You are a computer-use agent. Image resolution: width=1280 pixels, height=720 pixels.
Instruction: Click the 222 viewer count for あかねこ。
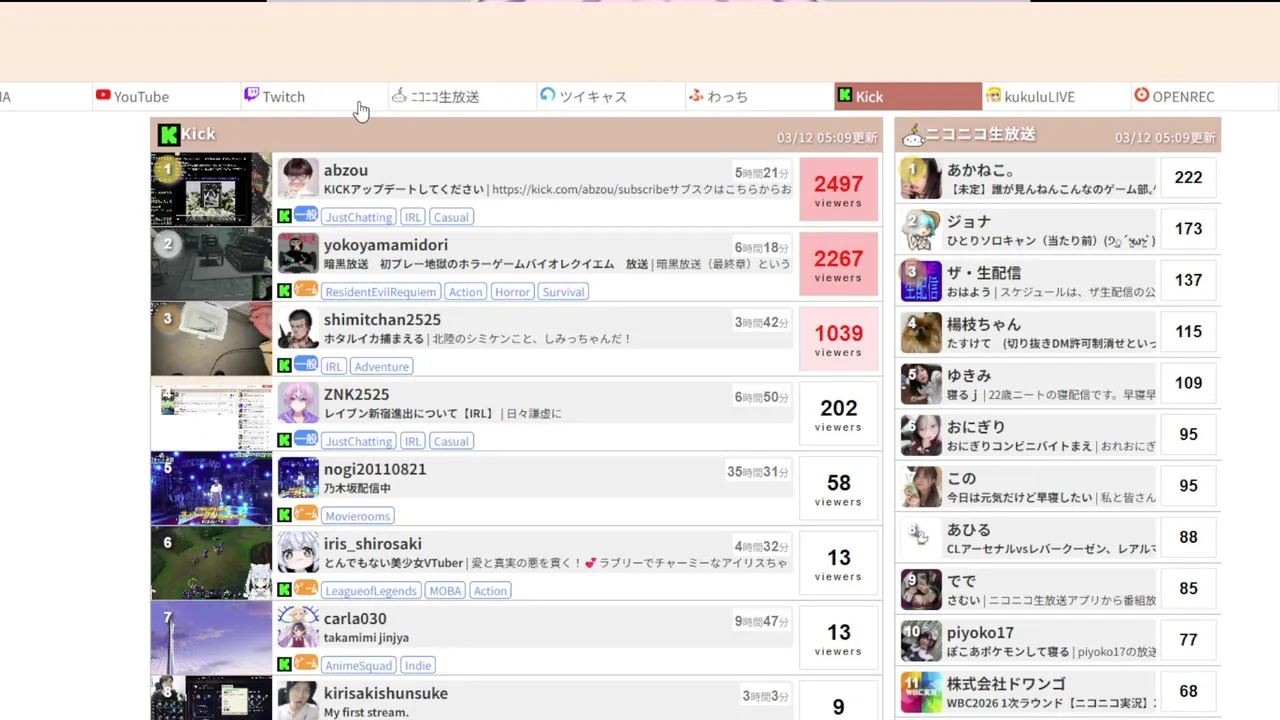(1188, 178)
